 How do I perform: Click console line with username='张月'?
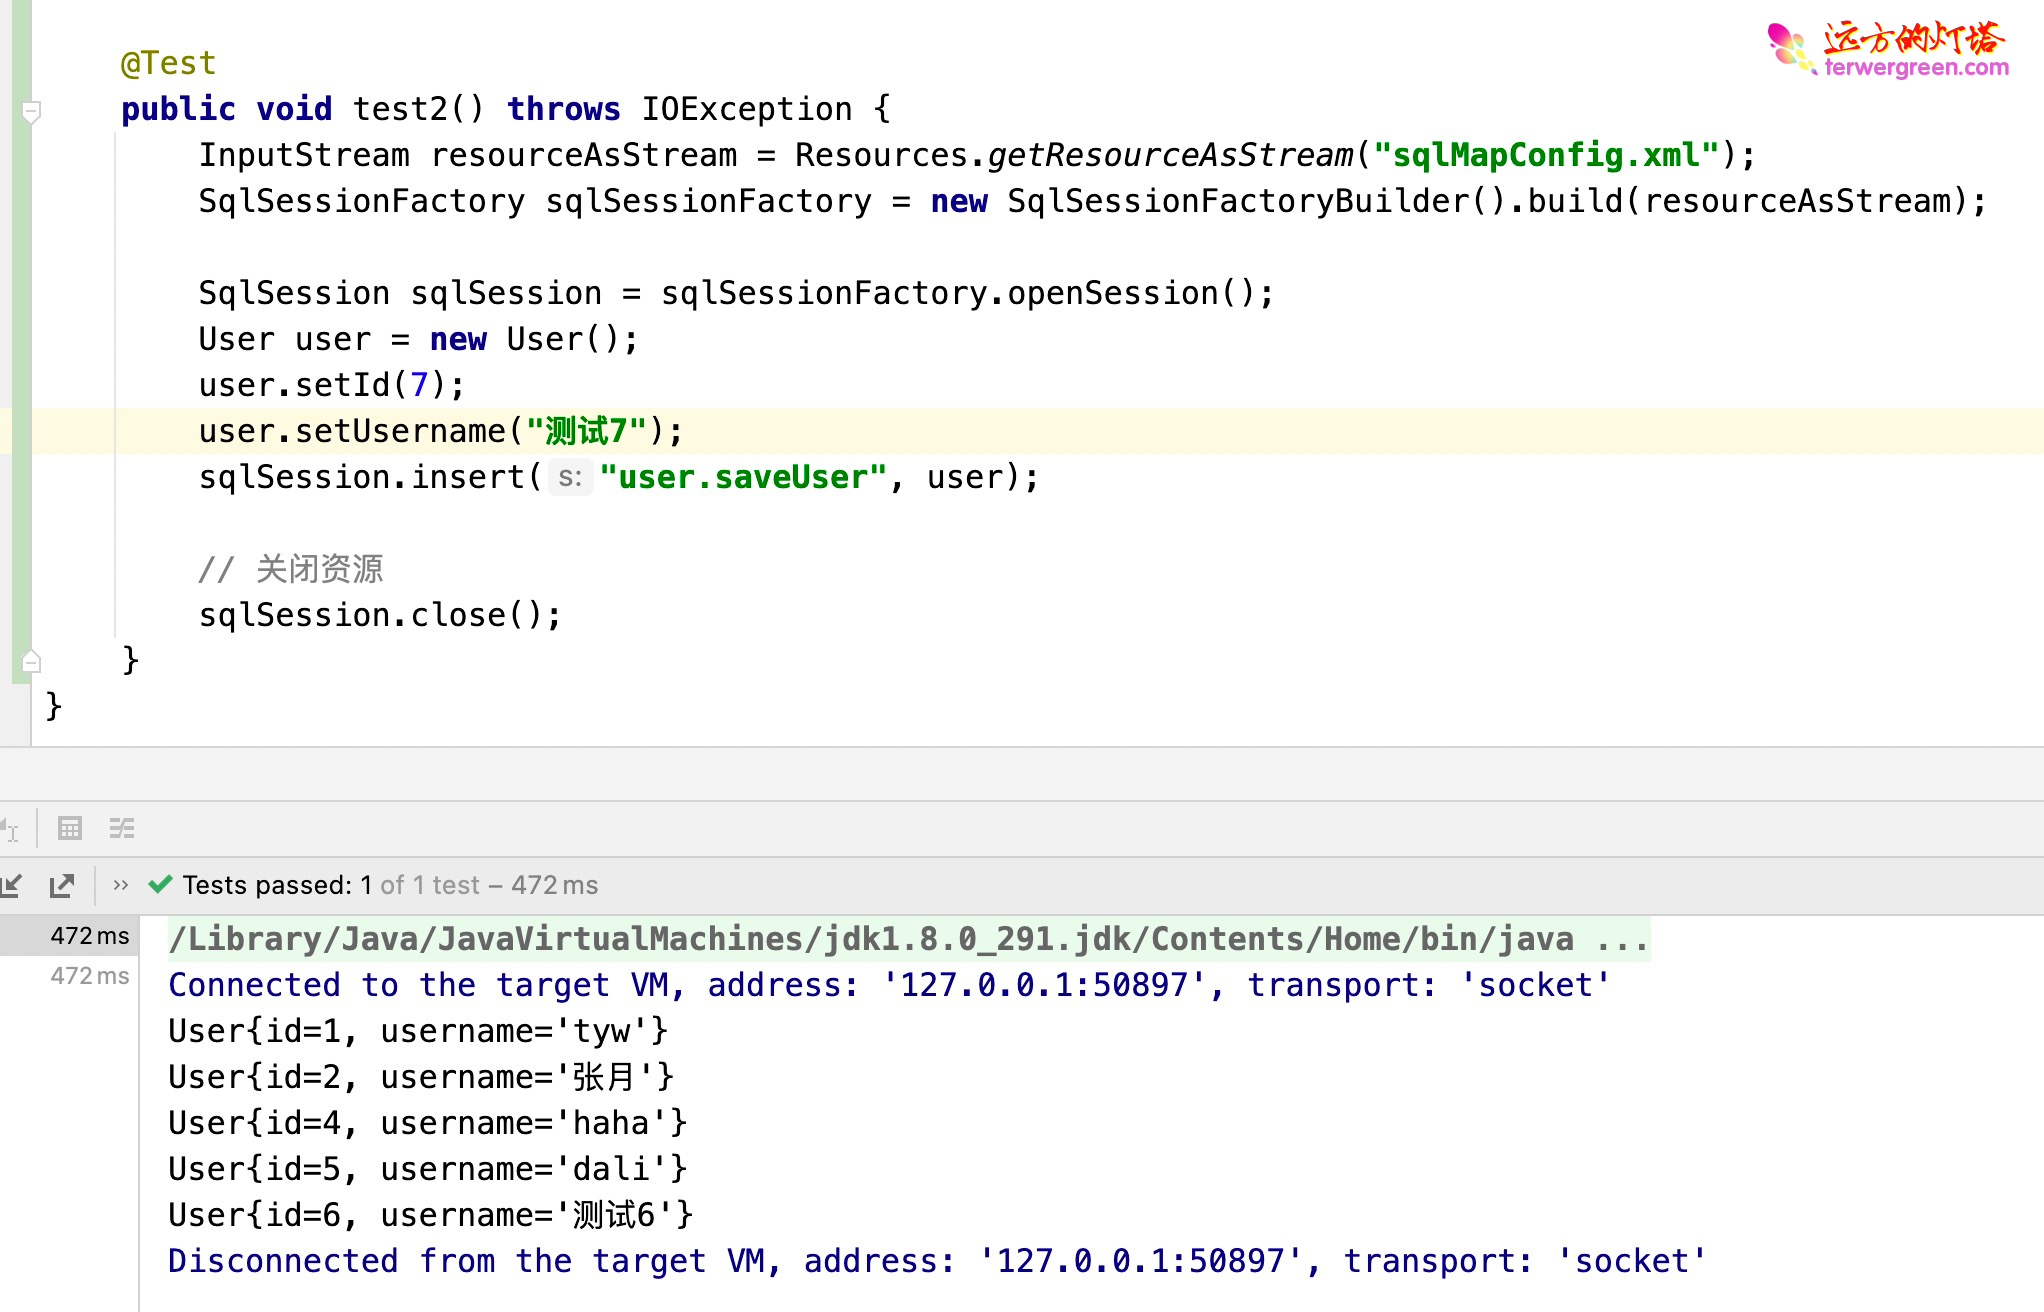(421, 1077)
